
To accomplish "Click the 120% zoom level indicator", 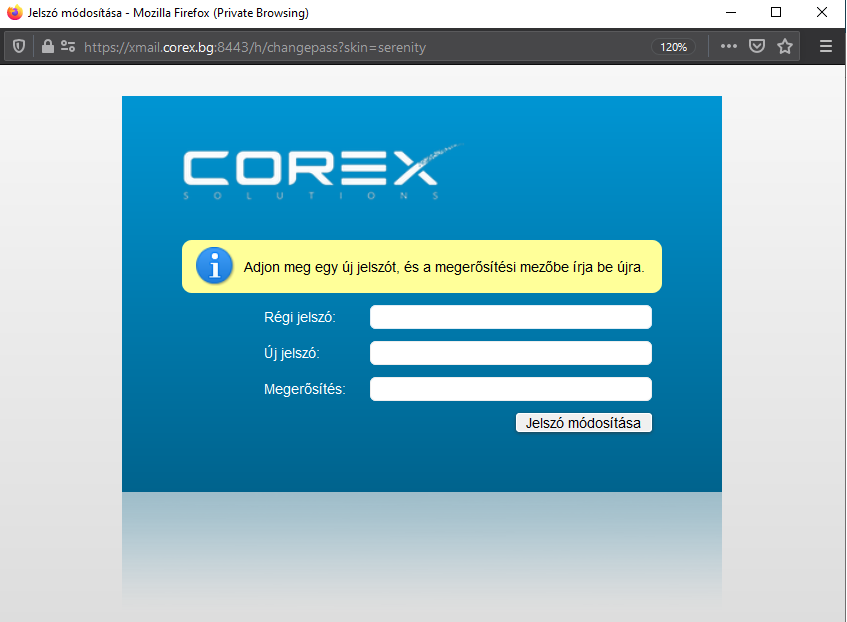I will click(x=673, y=47).
